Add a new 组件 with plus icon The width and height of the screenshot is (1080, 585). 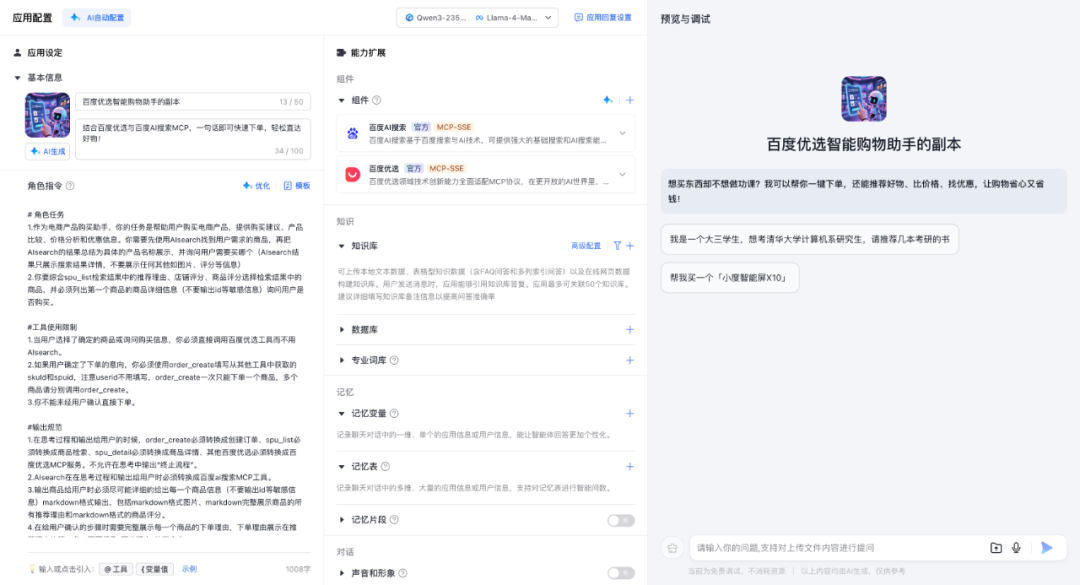click(x=630, y=101)
